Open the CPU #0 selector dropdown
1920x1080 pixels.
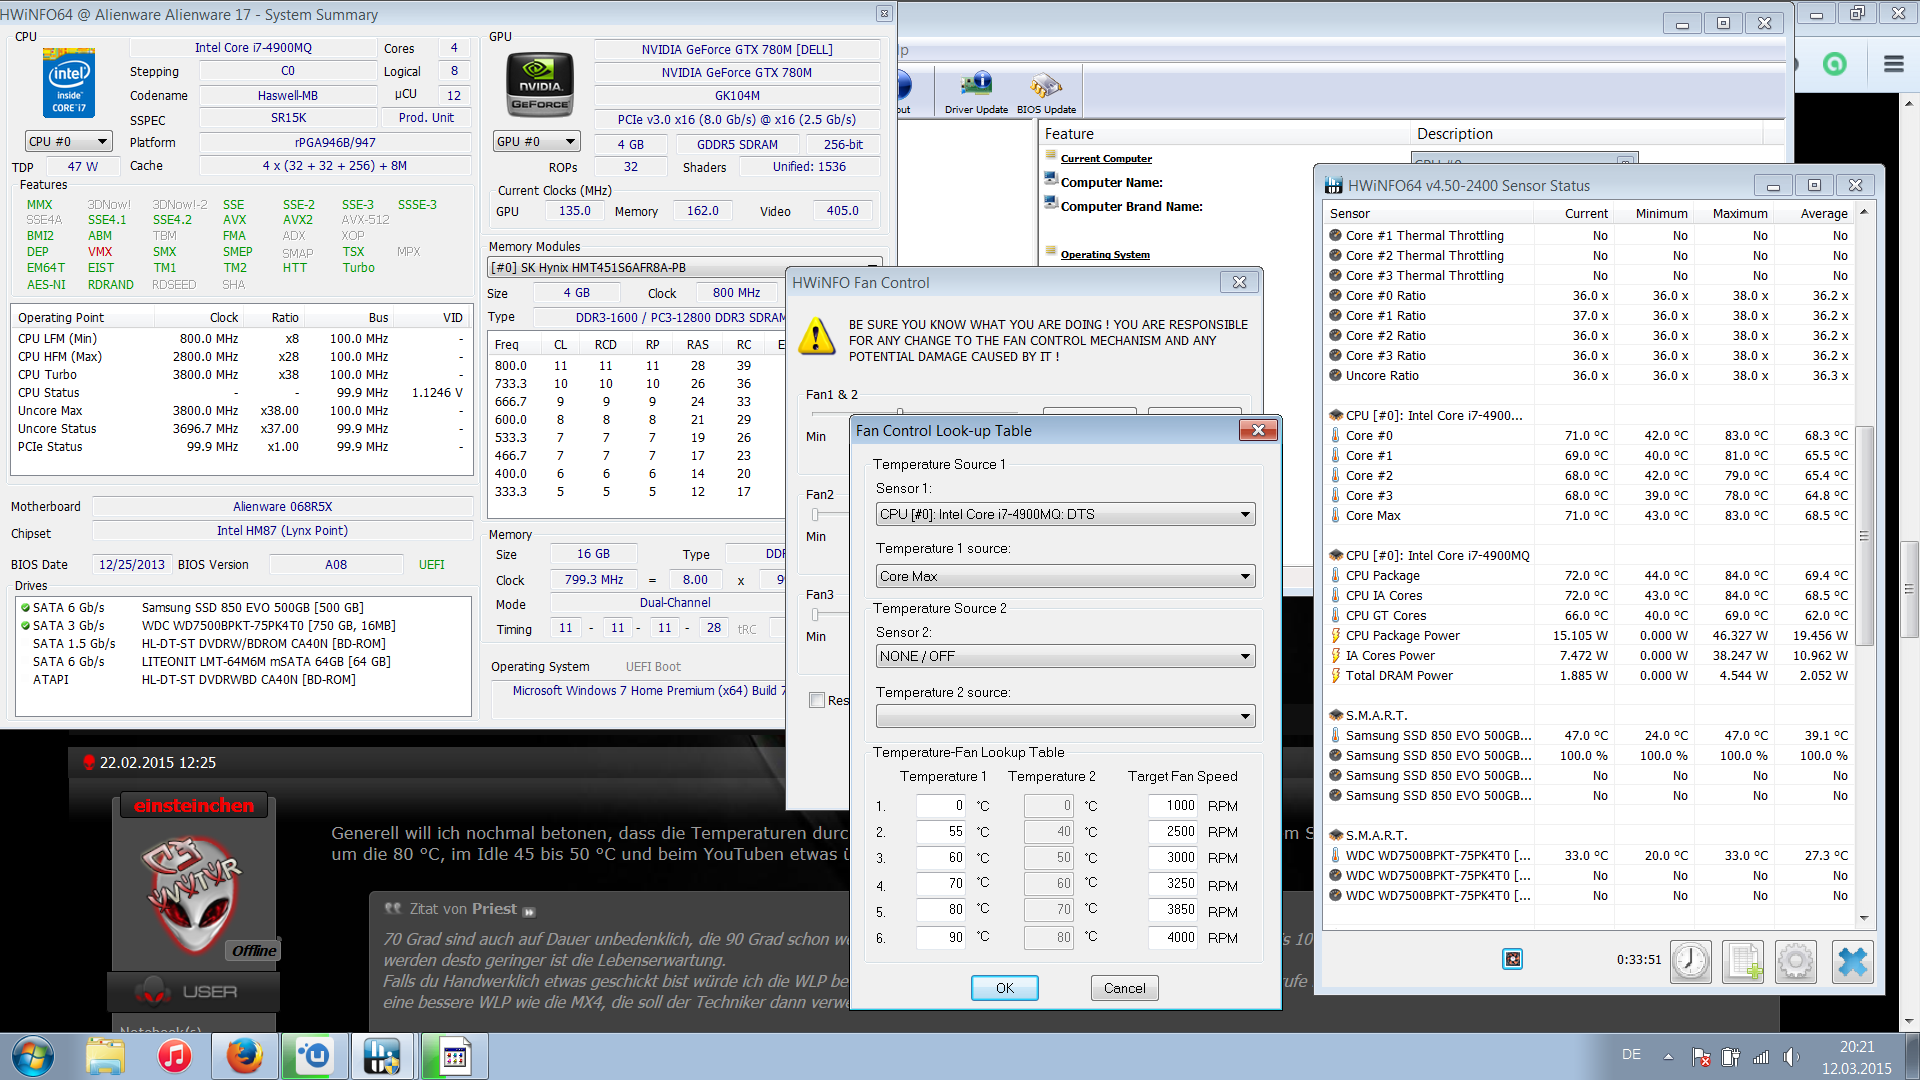pyautogui.click(x=68, y=142)
